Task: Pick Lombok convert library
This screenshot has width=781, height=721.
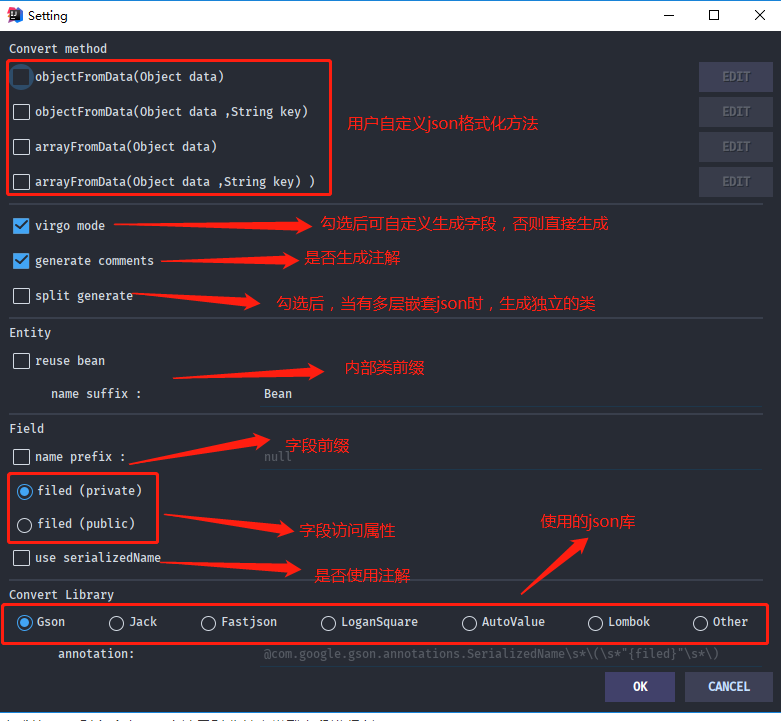Action: pos(595,623)
